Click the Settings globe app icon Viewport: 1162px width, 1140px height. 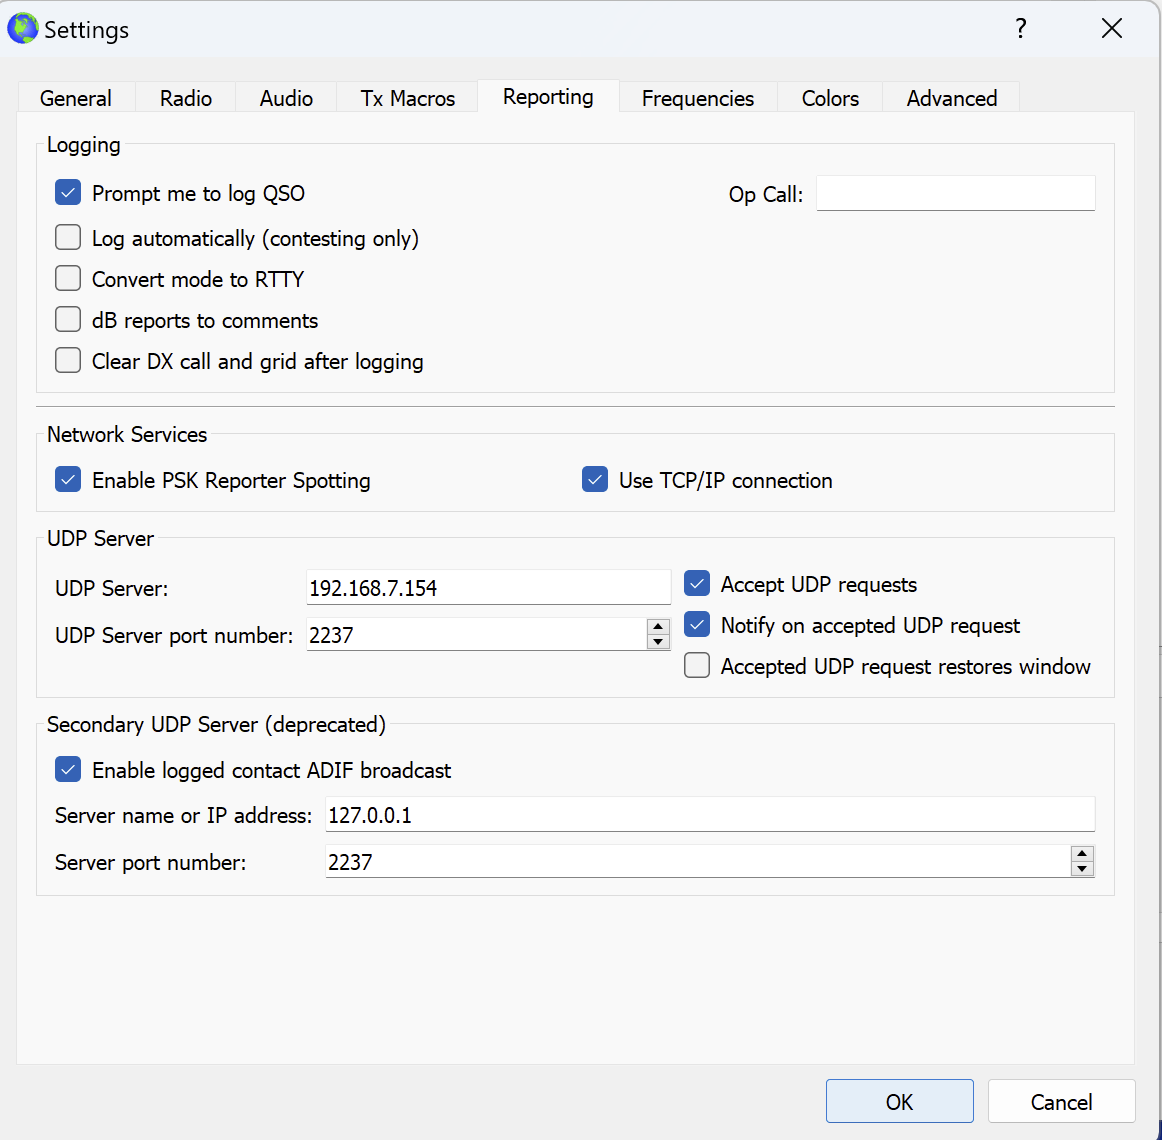(22, 29)
